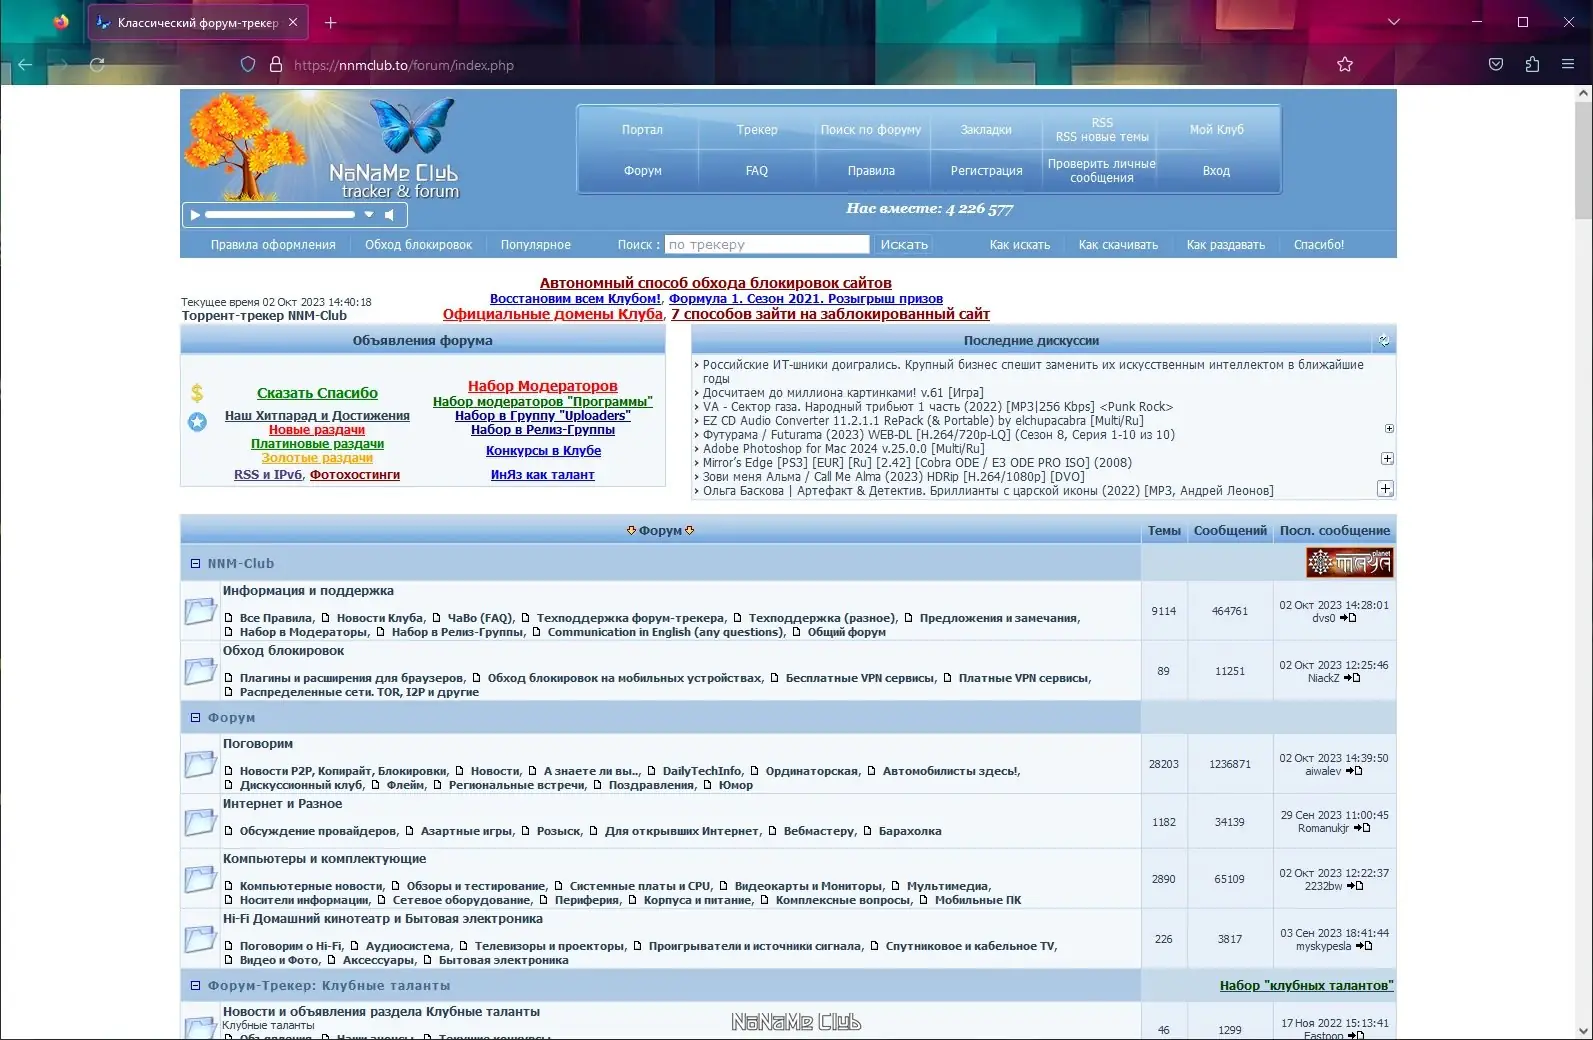Click the medium plus expander in discussions
Image resolution: width=1593 pixels, height=1040 pixels.
click(1387, 459)
